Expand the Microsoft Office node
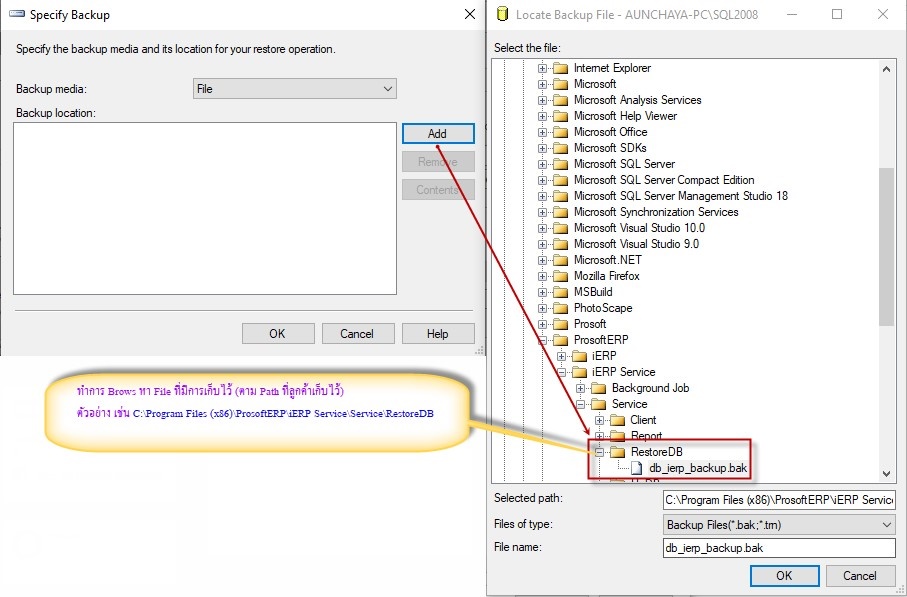Screen dimensions: 907x597 click(x=542, y=132)
